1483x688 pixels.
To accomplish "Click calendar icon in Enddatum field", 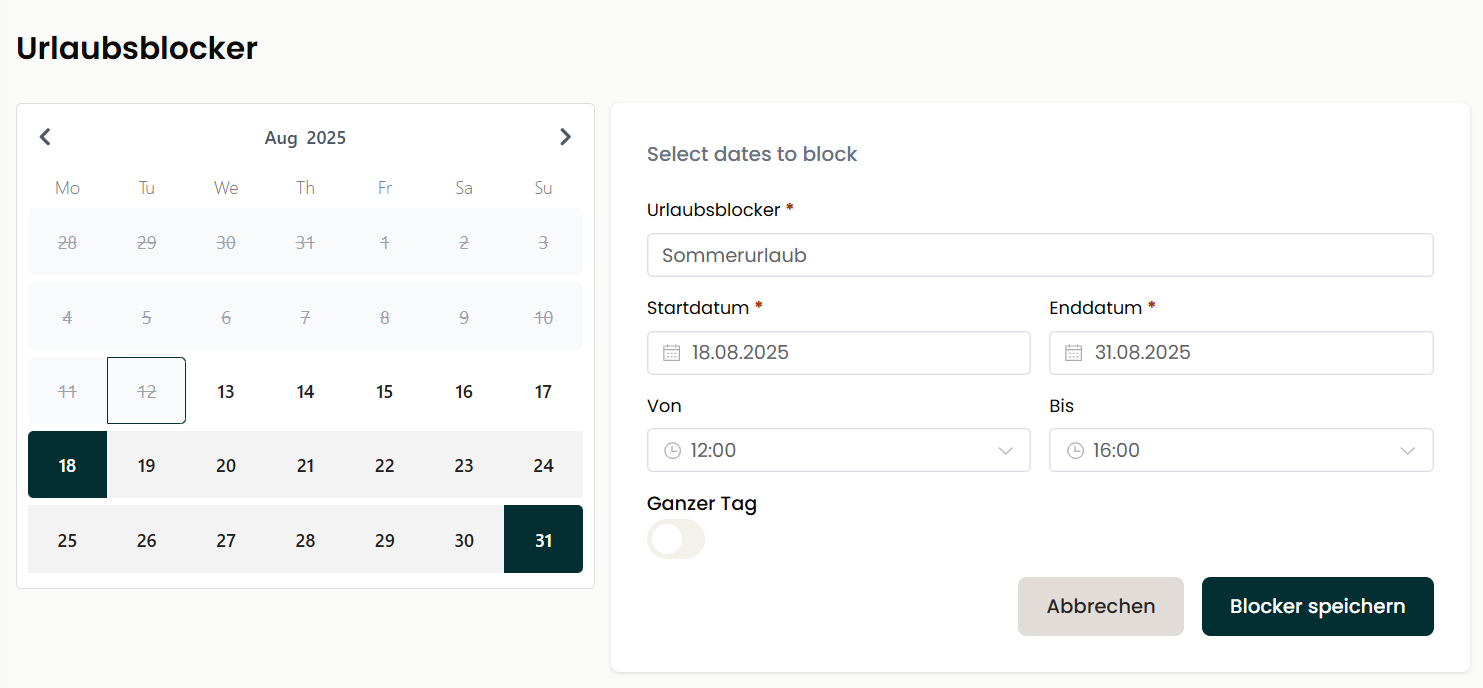I will coord(1074,353).
